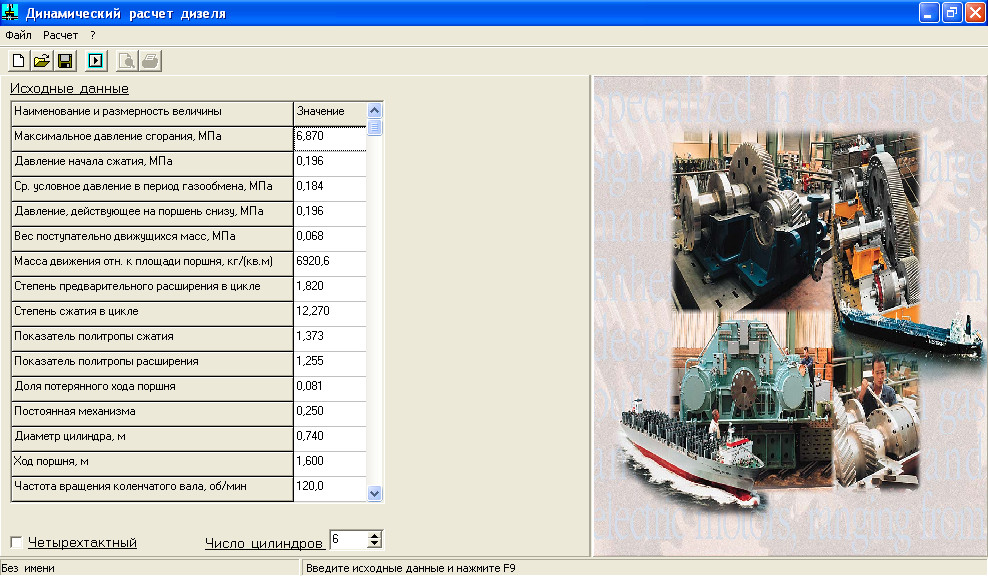Select the Диаметр цилиндра value cell

330,437
